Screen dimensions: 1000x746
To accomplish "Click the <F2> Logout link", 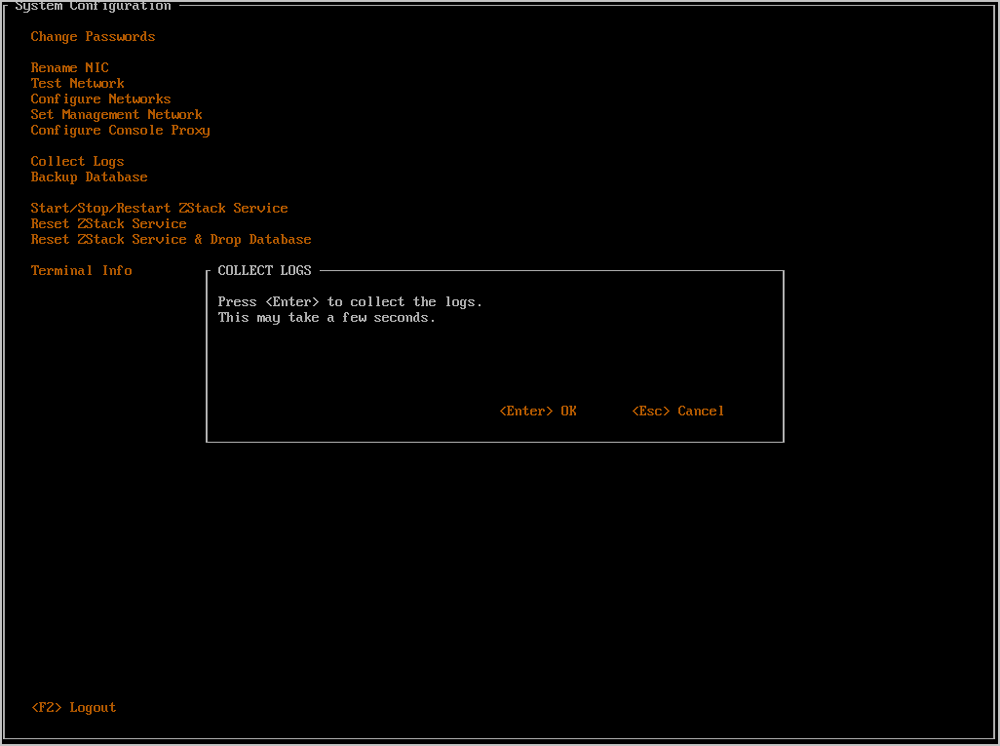I will click(x=74, y=708).
